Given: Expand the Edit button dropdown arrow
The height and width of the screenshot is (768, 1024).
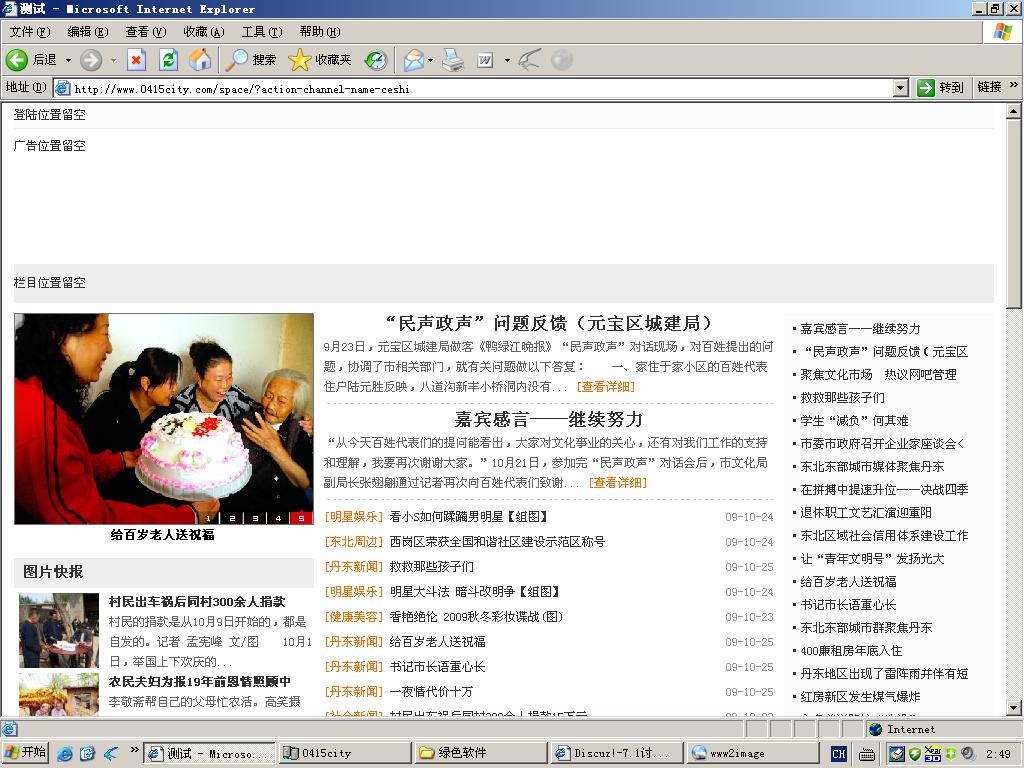Looking at the screenshot, I should click(507, 60).
